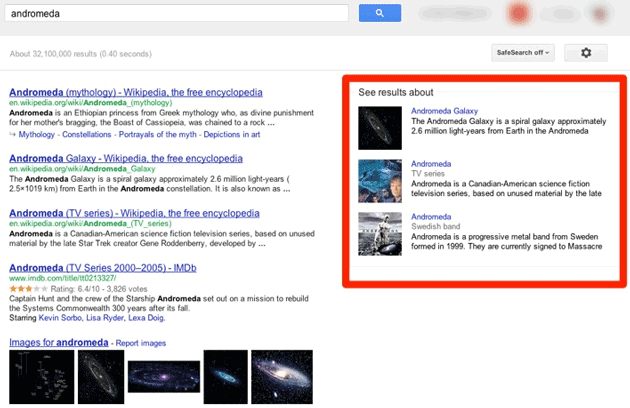Click the en.wikipedia.org Andromeda_Galaxy URL

[x=82, y=169]
